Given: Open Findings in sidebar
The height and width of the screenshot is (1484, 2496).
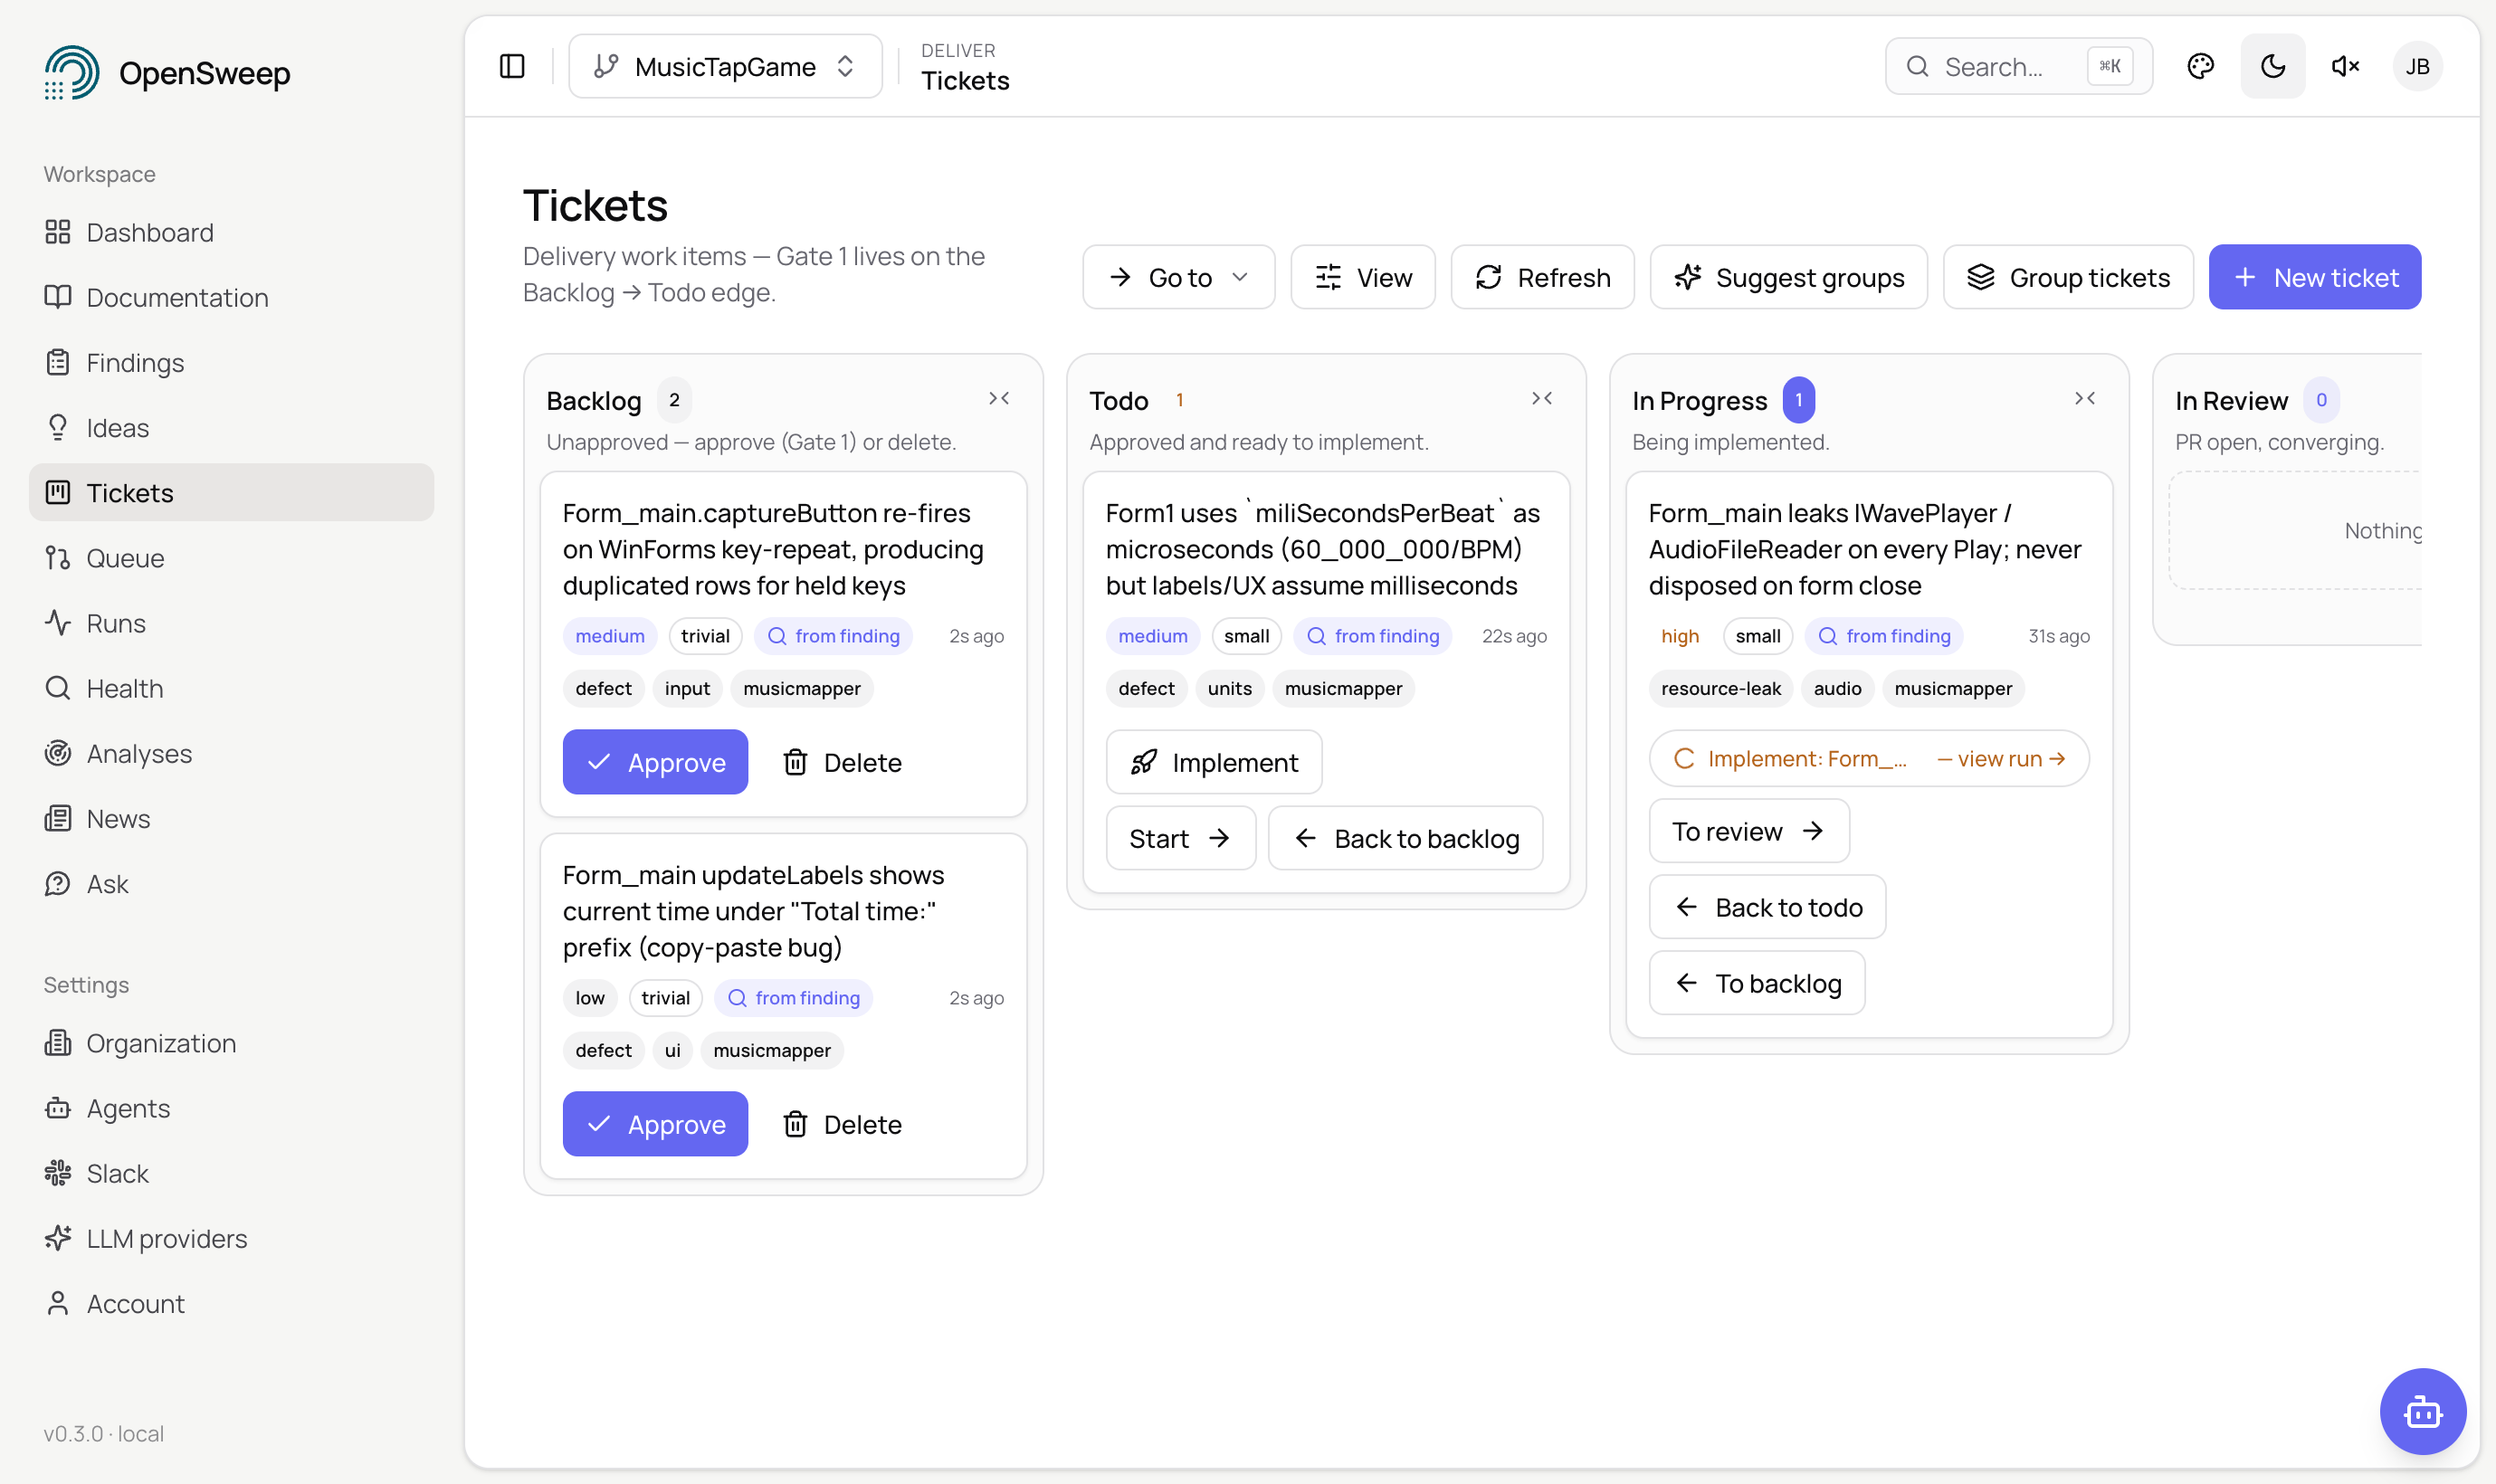Looking at the screenshot, I should (231, 362).
